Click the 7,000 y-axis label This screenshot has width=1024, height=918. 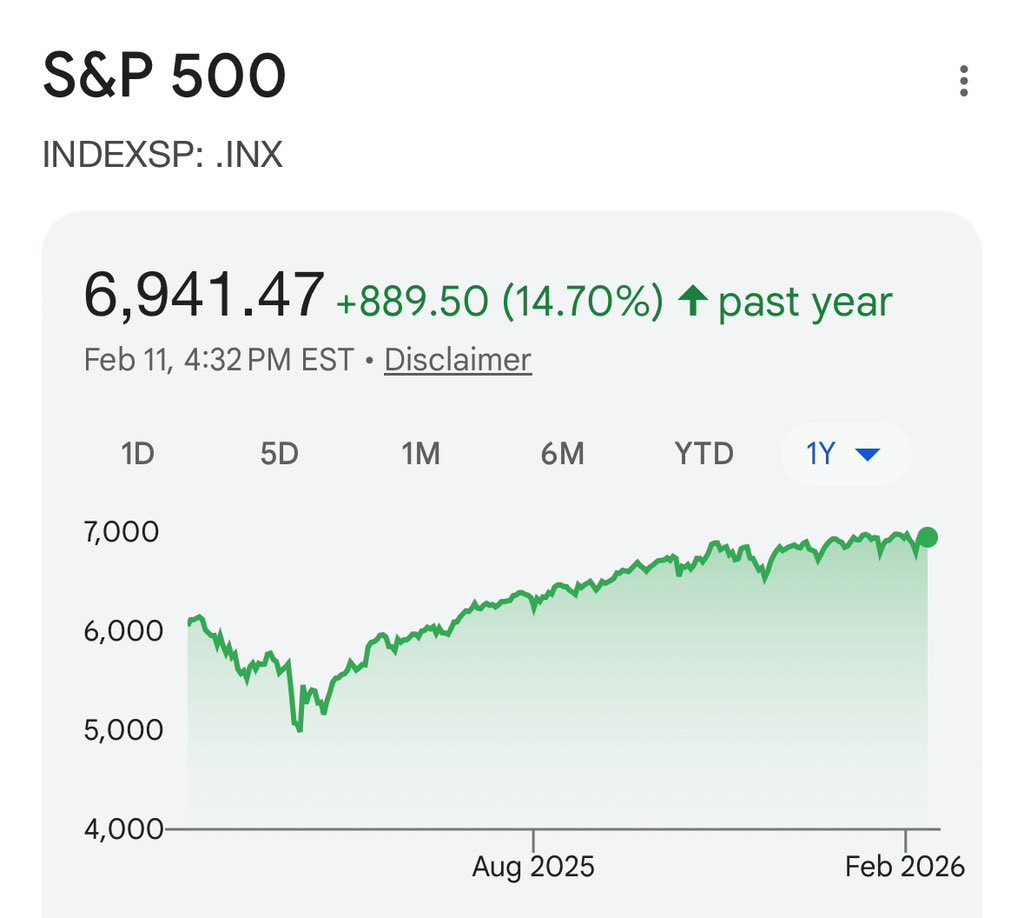(121, 532)
